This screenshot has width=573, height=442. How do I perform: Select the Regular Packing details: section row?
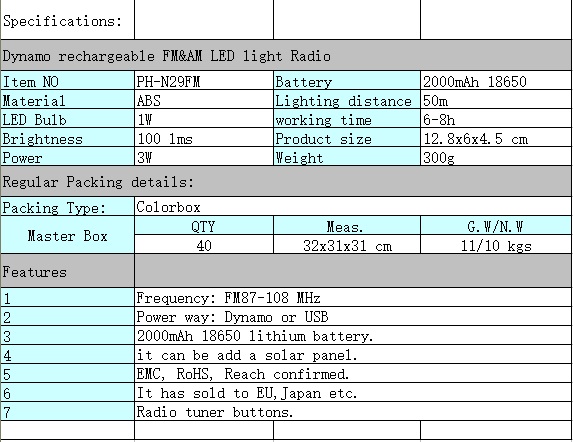[286, 181]
